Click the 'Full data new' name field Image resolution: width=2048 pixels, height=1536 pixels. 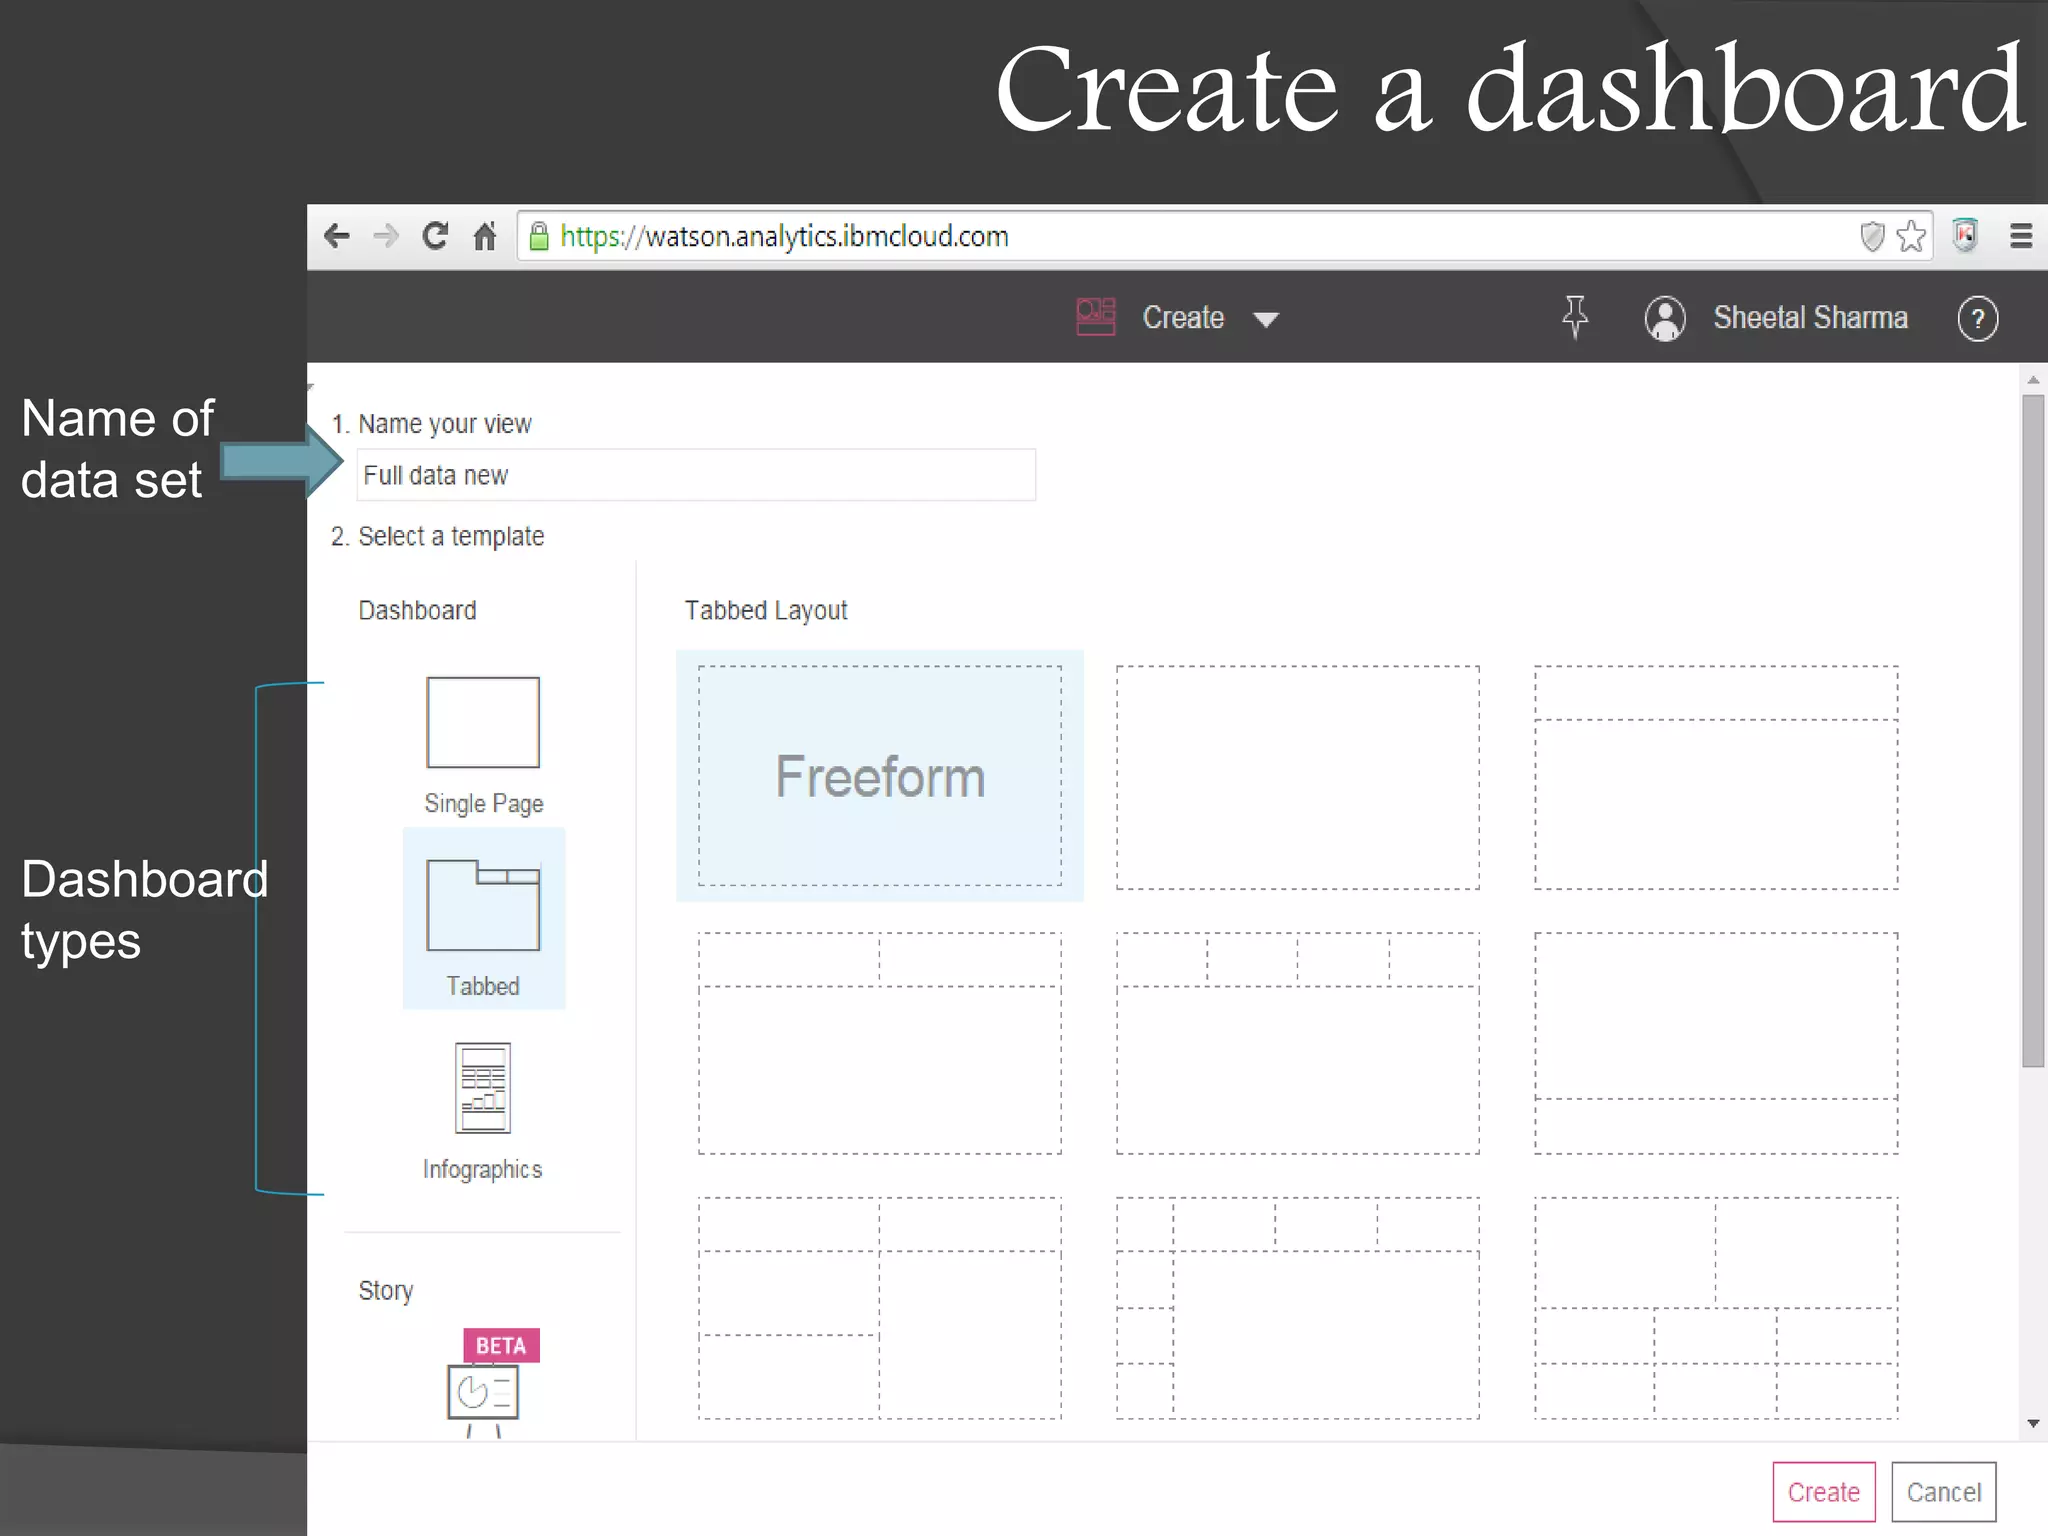(x=696, y=475)
